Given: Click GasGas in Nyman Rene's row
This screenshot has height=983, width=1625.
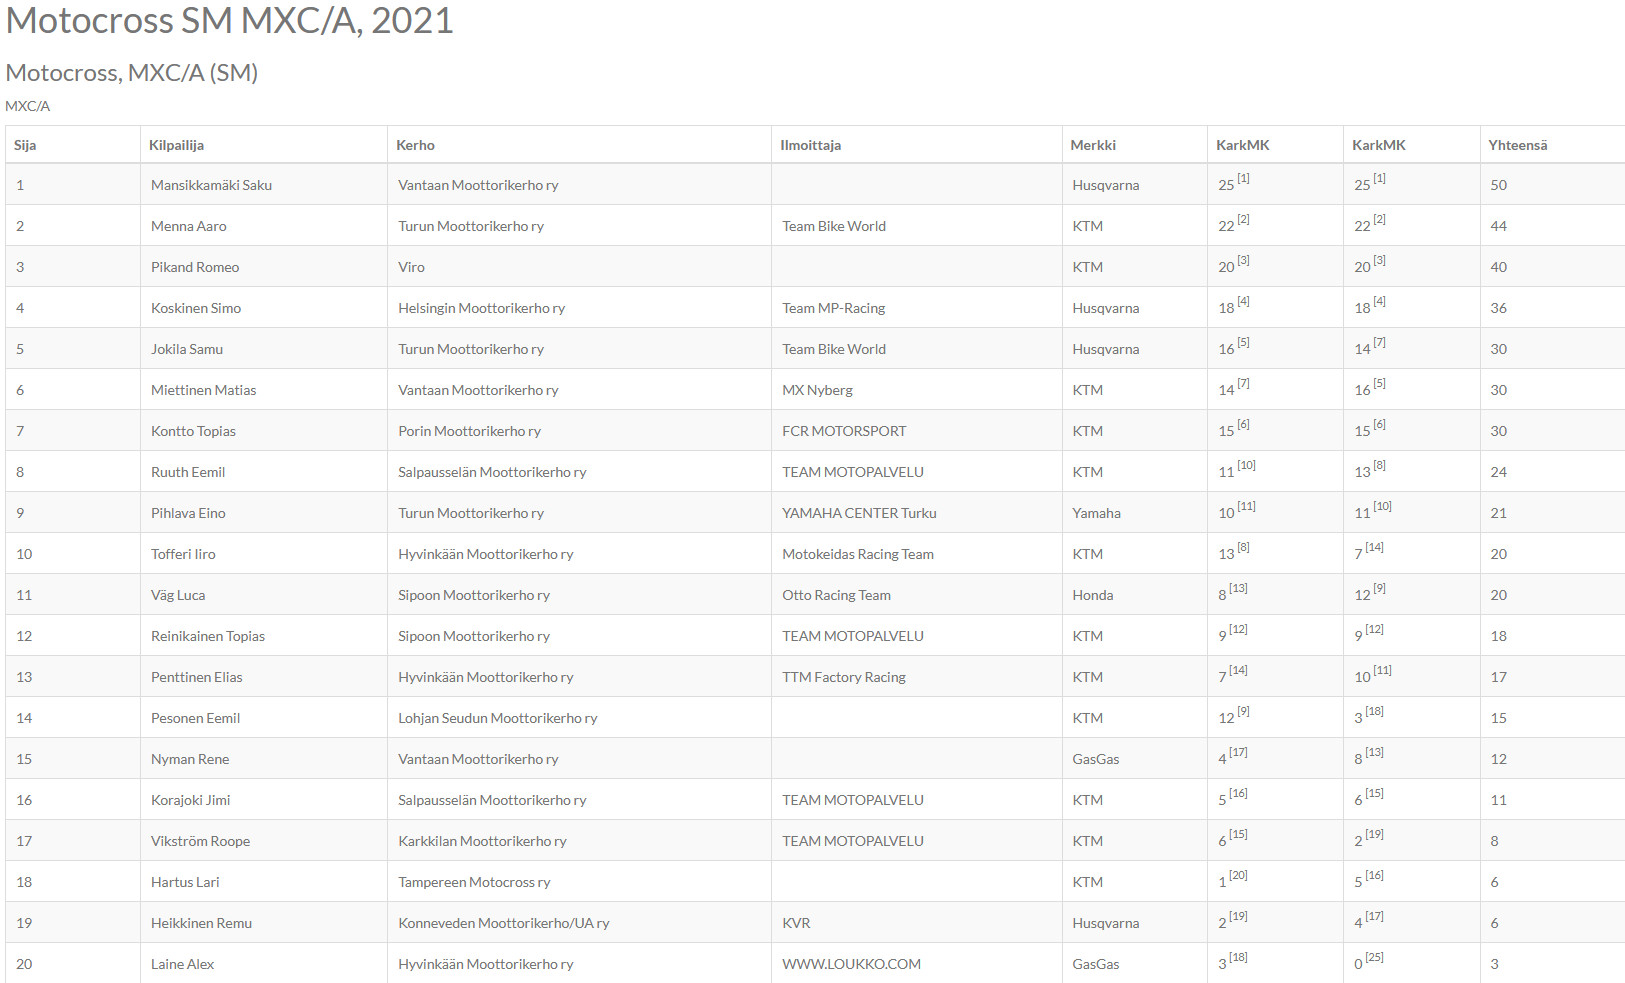Looking at the screenshot, I should (1095, 759).
